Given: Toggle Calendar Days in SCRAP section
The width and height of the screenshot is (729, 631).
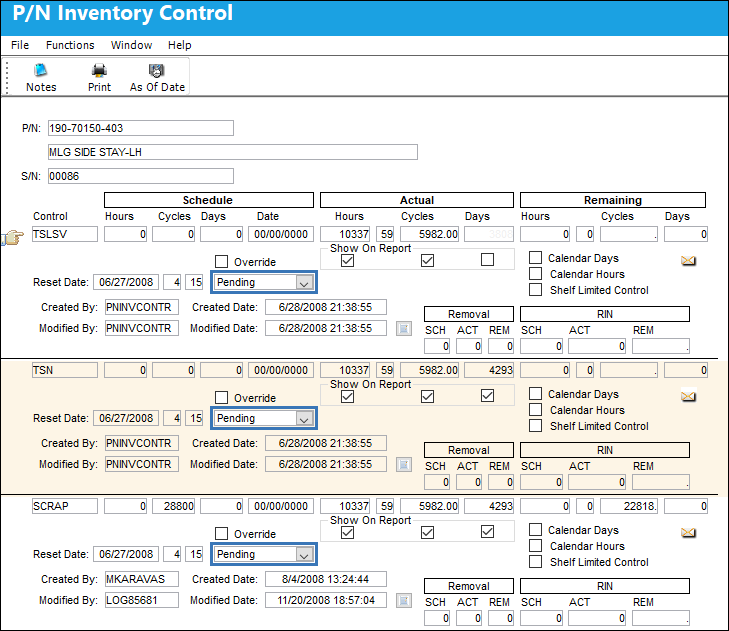Looking at the screenshot, I should tap(535, 529).
